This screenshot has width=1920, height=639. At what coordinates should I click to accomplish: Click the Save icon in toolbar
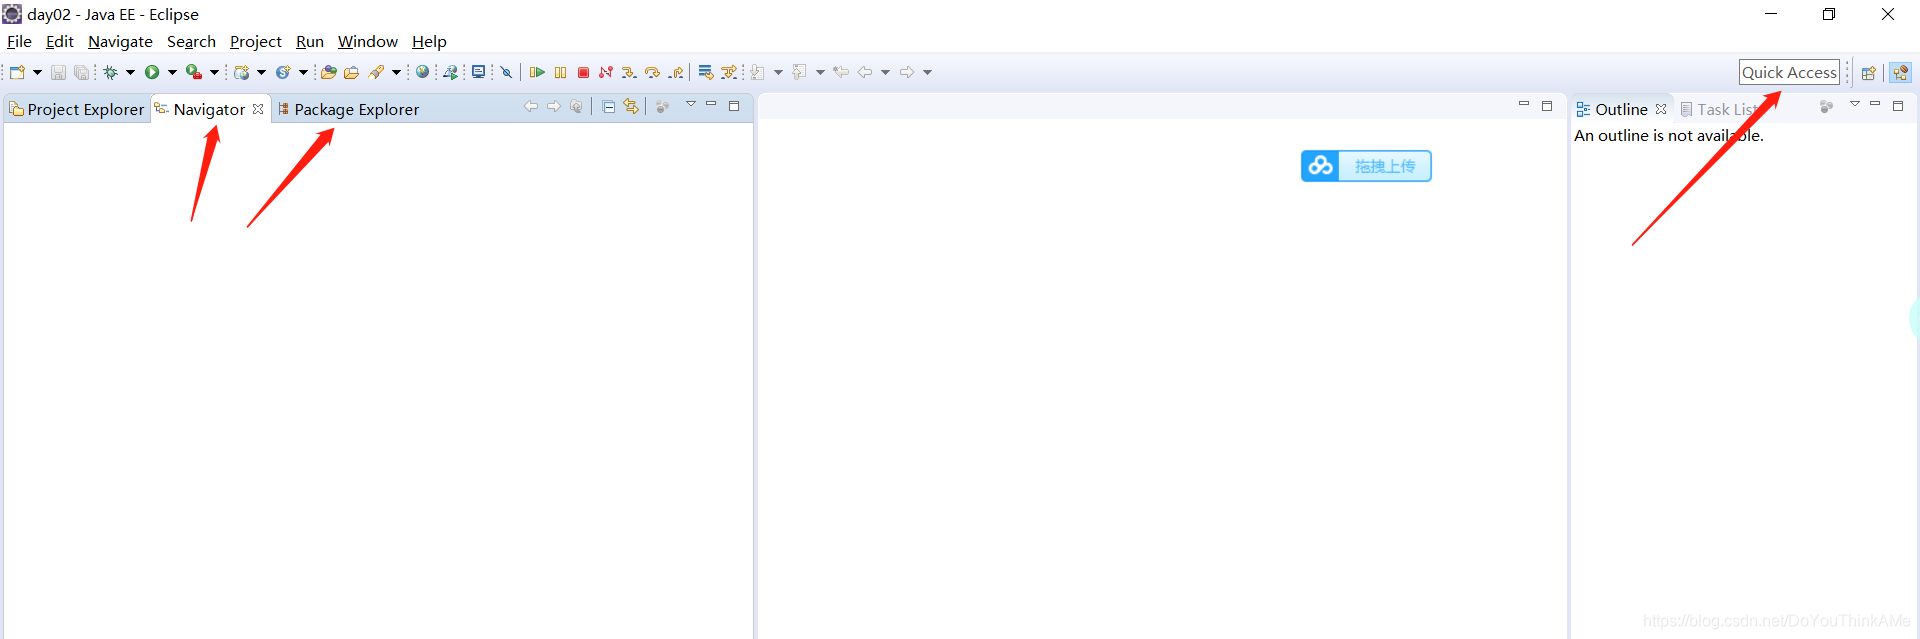pos(58,72)
